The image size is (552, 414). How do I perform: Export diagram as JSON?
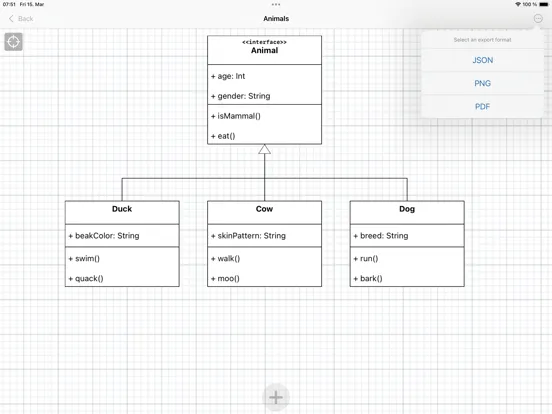coord(482,60)
